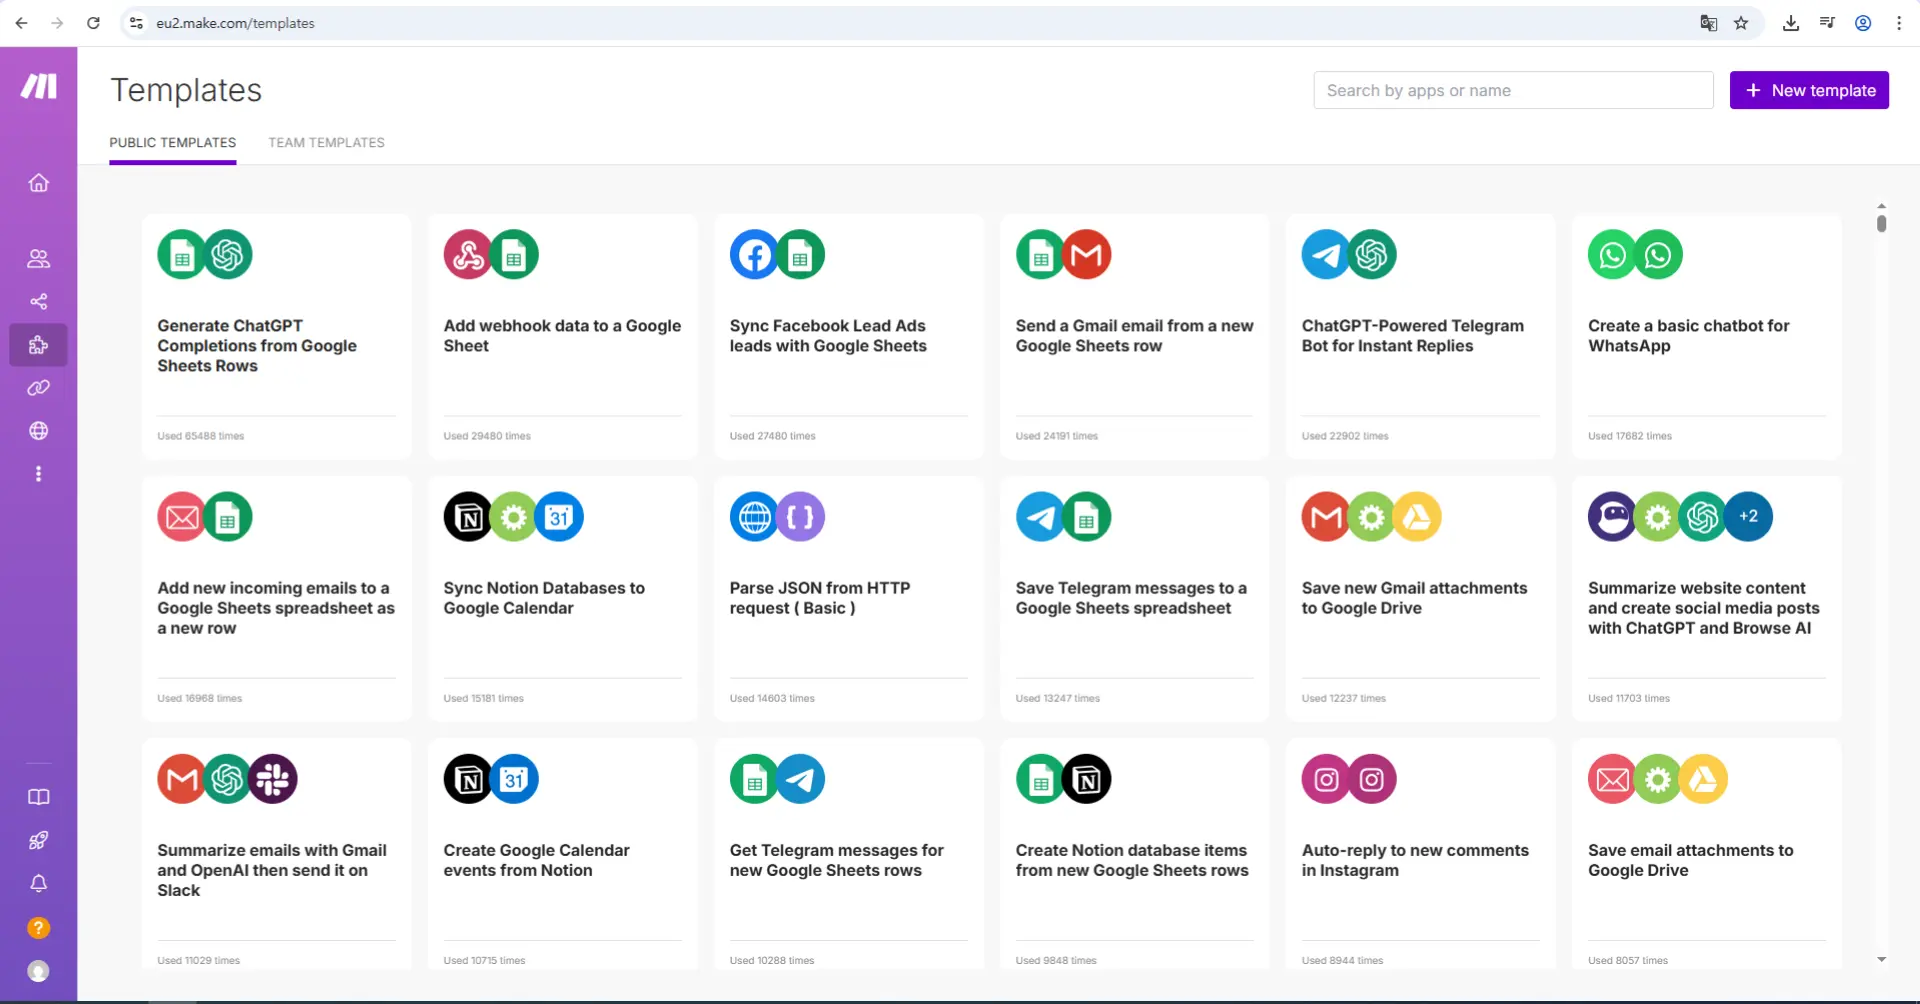Click the scrollbar down arrow
This screenshot has height=1004, width=1920.
click(1881, 959)
